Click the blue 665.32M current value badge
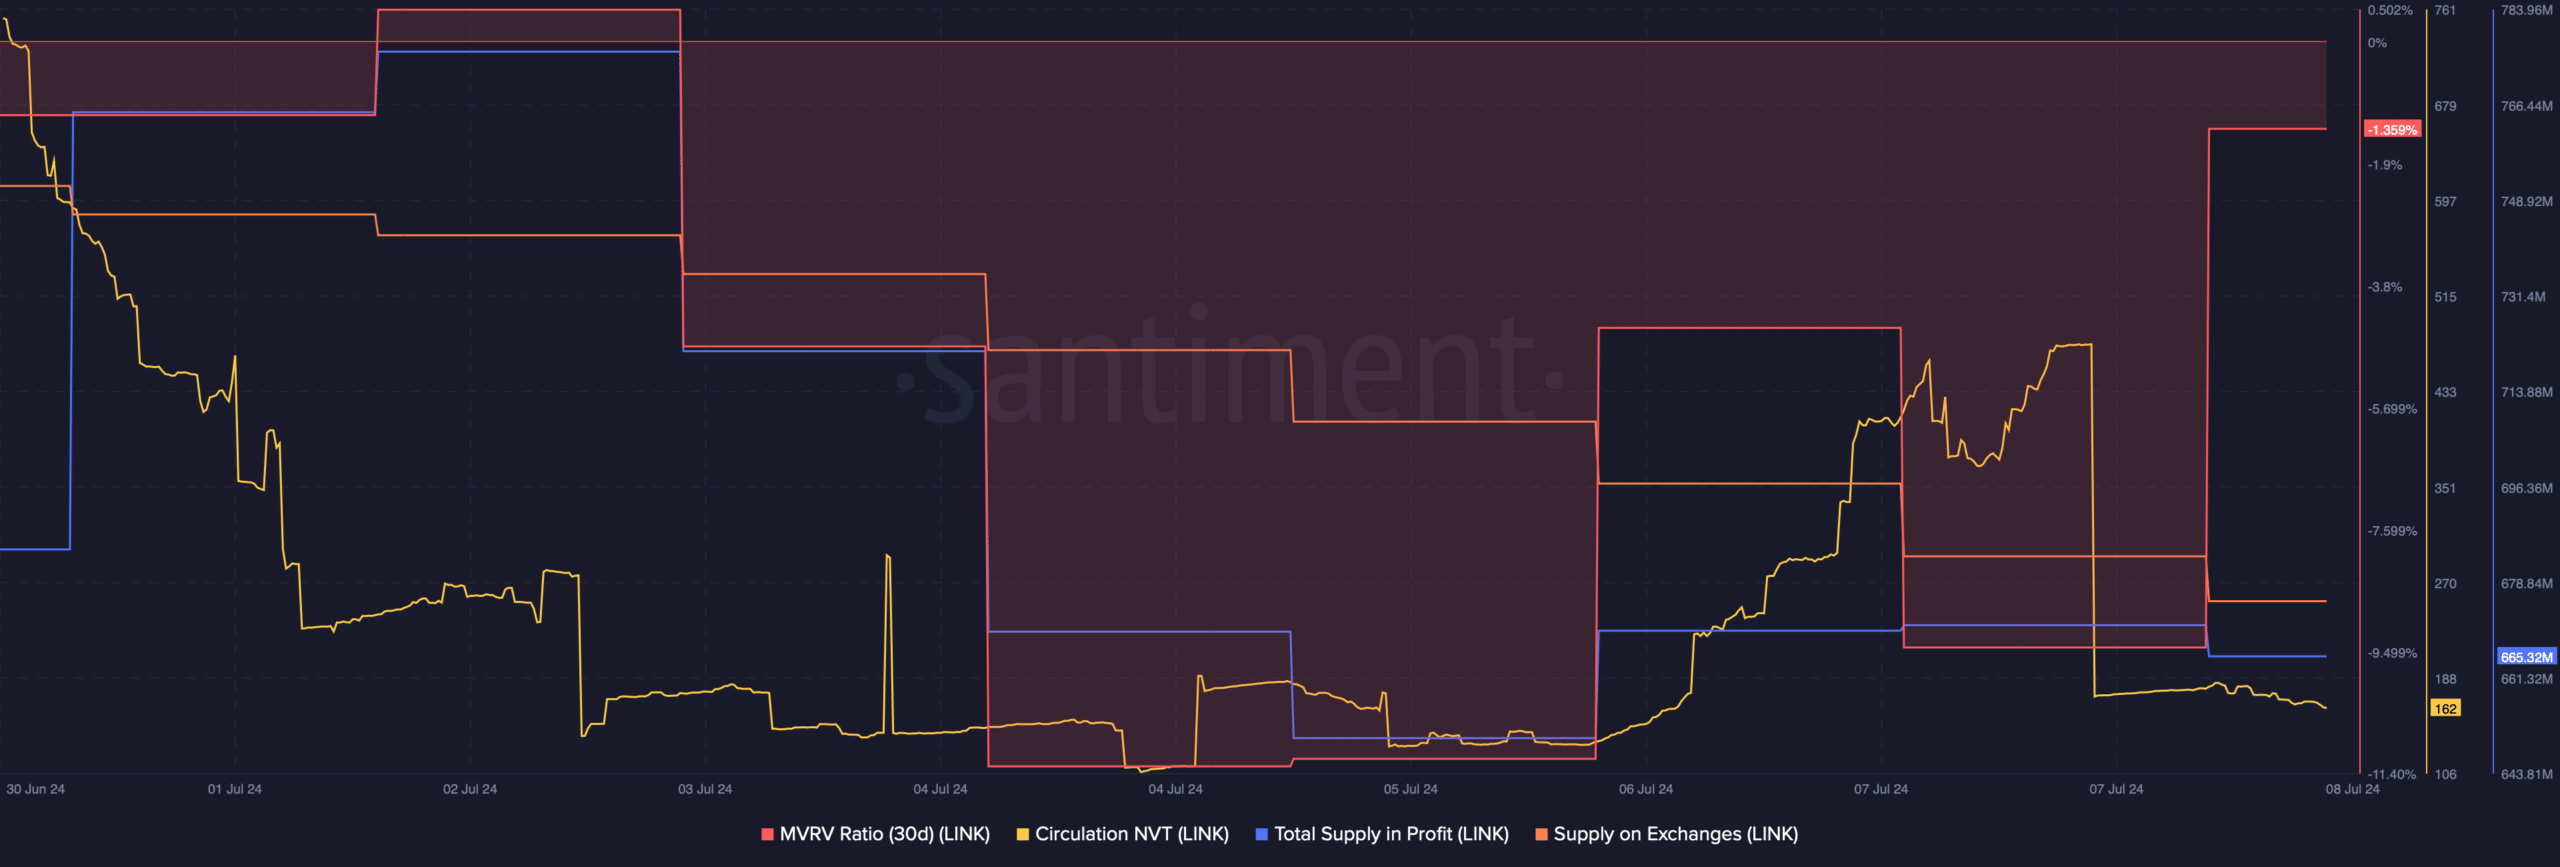Screen dimensions: 2560x867 click(2526, 657)
